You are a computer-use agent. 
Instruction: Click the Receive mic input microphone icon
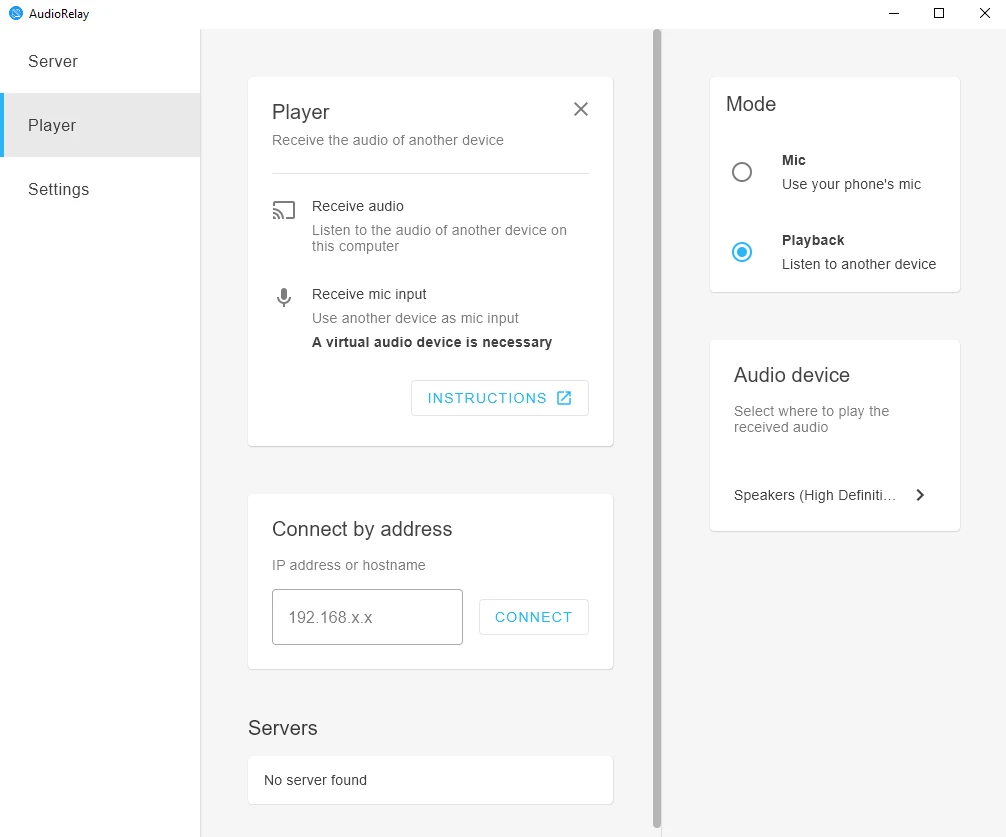284,298
